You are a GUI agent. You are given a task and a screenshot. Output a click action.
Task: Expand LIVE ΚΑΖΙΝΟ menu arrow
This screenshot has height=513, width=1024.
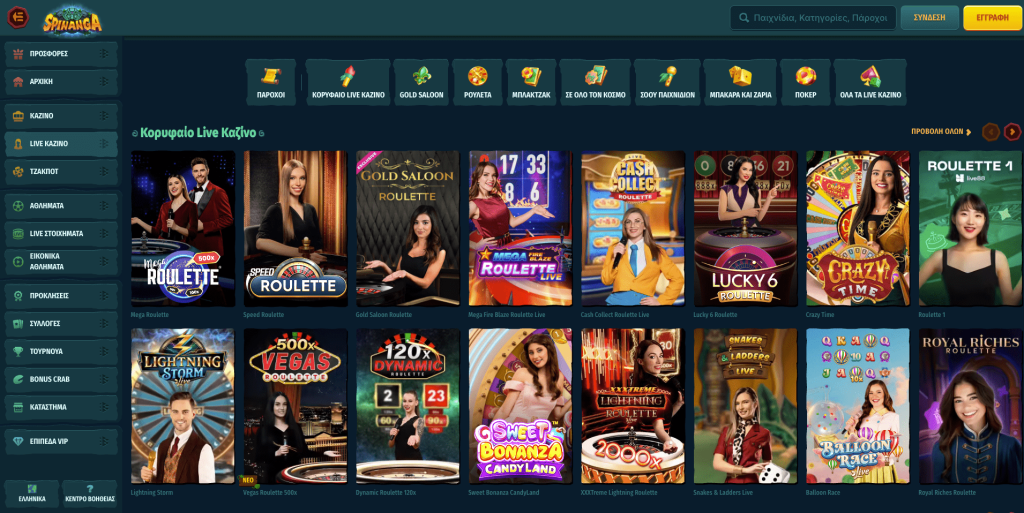click(x=104, y=144)
